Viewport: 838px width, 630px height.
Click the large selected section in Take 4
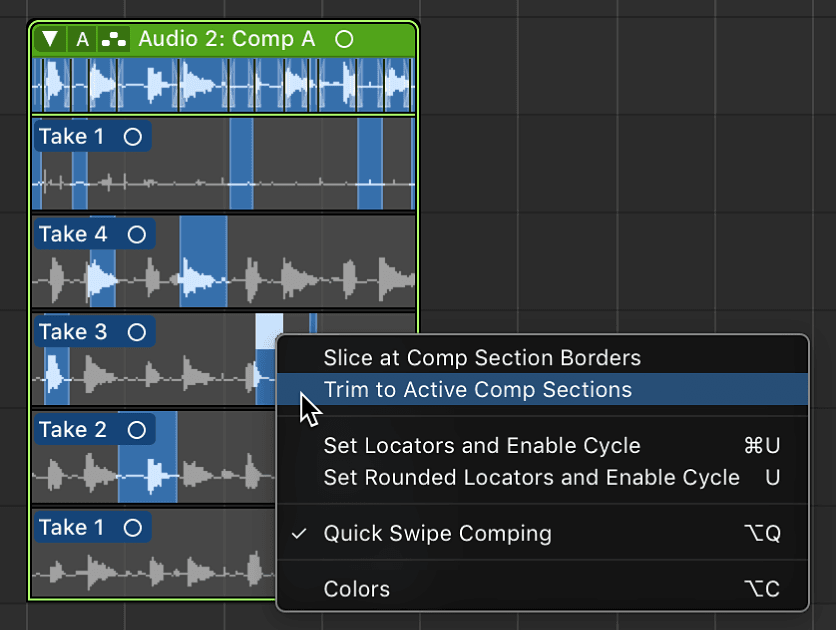[x=203, y=261]
